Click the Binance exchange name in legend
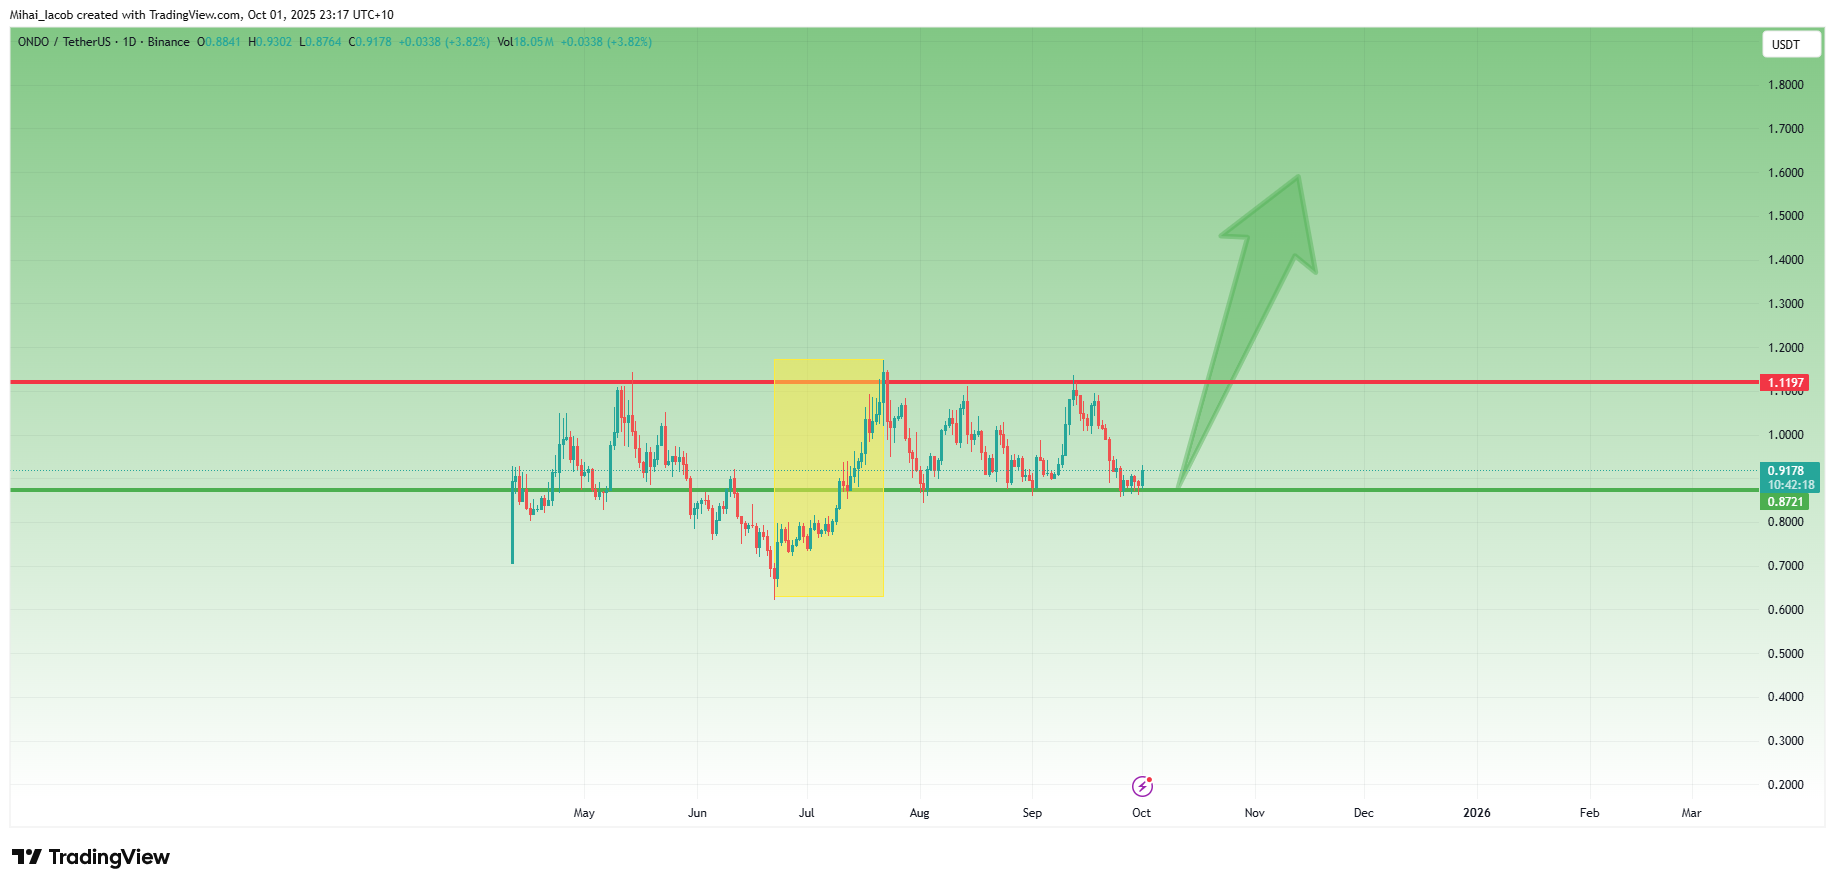The height and width of the screenshot is (887, 1835). 168,42
